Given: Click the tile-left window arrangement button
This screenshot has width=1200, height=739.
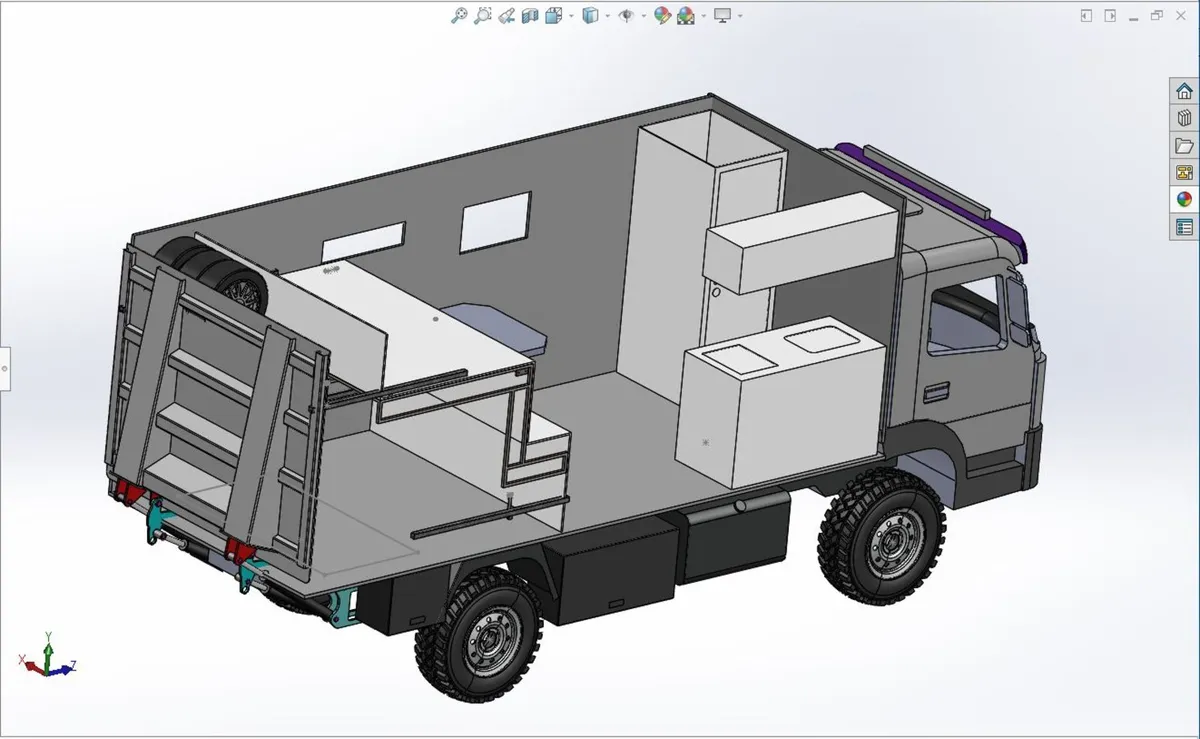Looking at the screenshot, I should click(x=1087, y=15).
